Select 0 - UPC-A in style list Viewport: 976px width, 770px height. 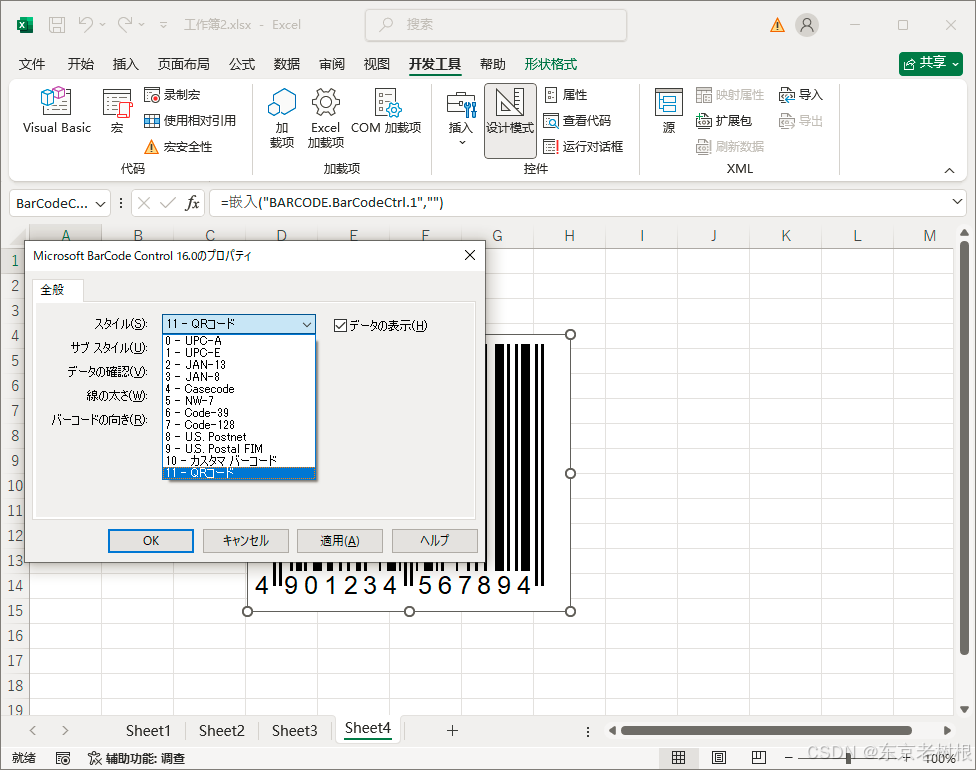pos(239,340)
